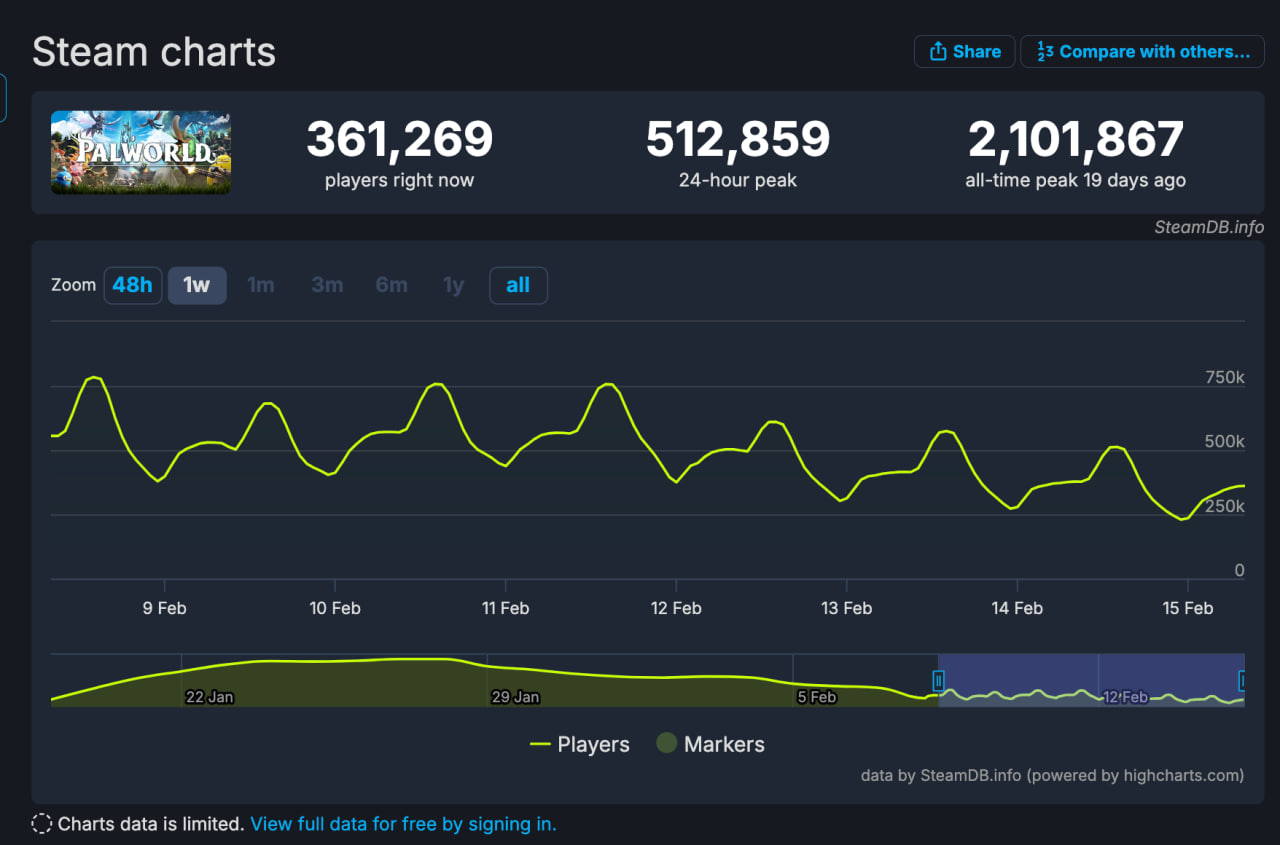This screenshot has width=1280, height=845.
Task: Click the 500k y-axis label
Action: coord(1225,442)
